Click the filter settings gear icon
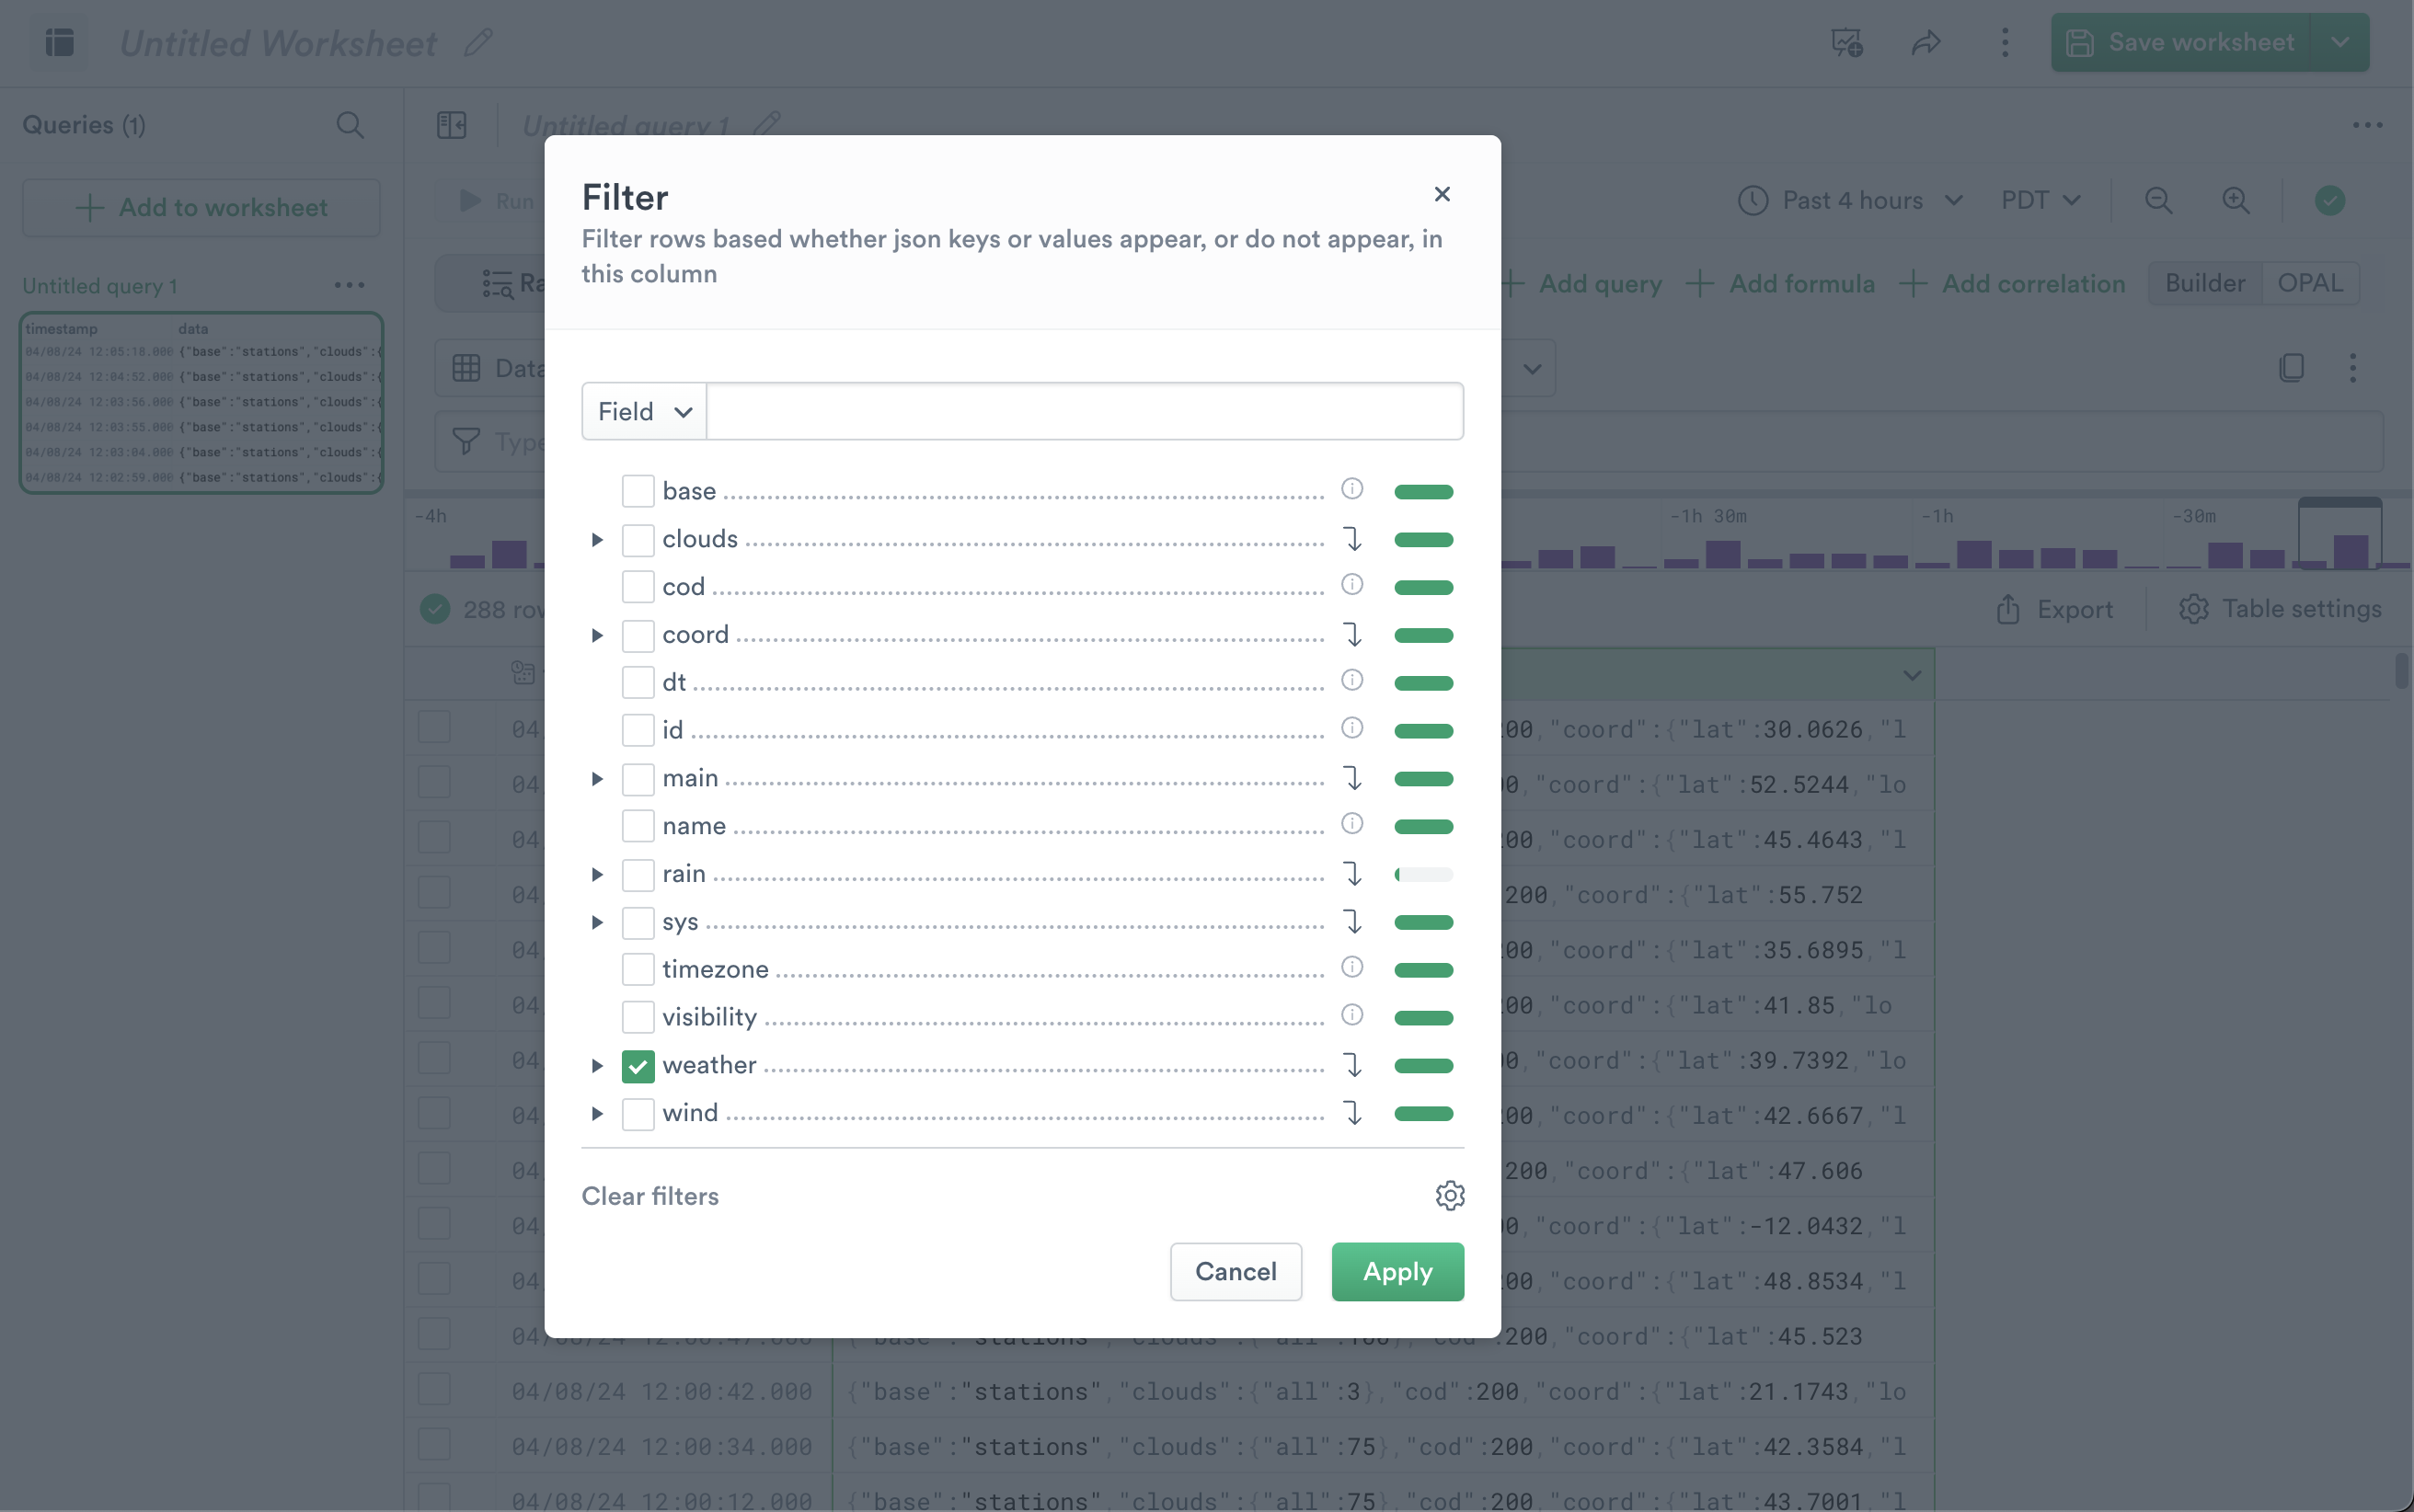Viewport: 2414px width, 1512px height. point(1449,1195)
